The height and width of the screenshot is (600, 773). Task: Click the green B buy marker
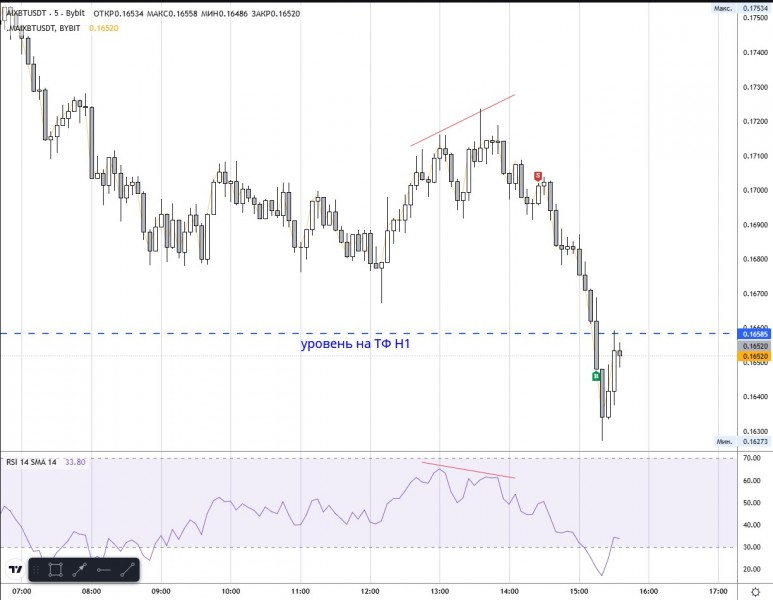click(x=596, y=376)
